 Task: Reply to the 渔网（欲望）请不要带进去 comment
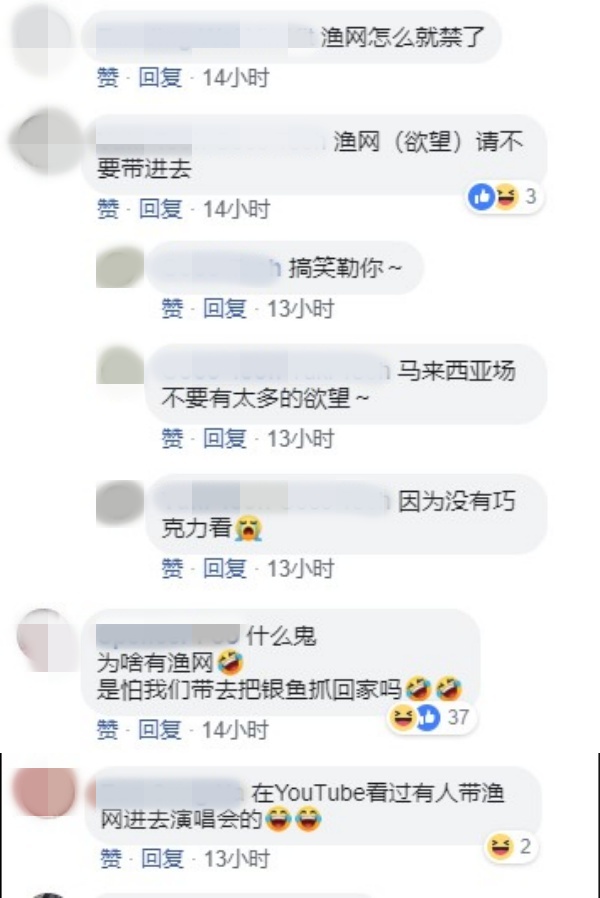pos(160,209)
